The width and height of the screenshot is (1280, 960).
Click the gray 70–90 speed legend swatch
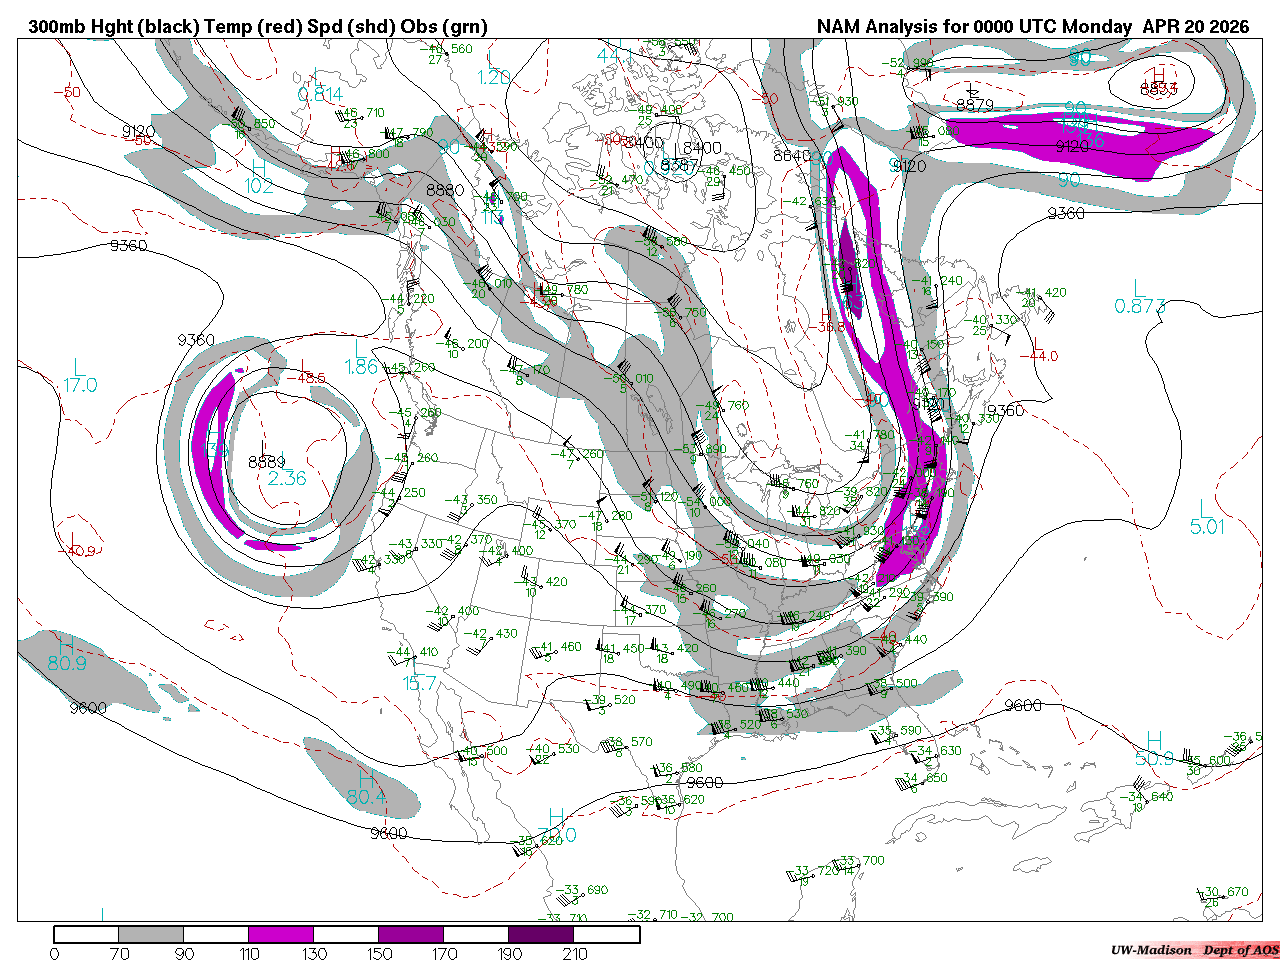151,935
